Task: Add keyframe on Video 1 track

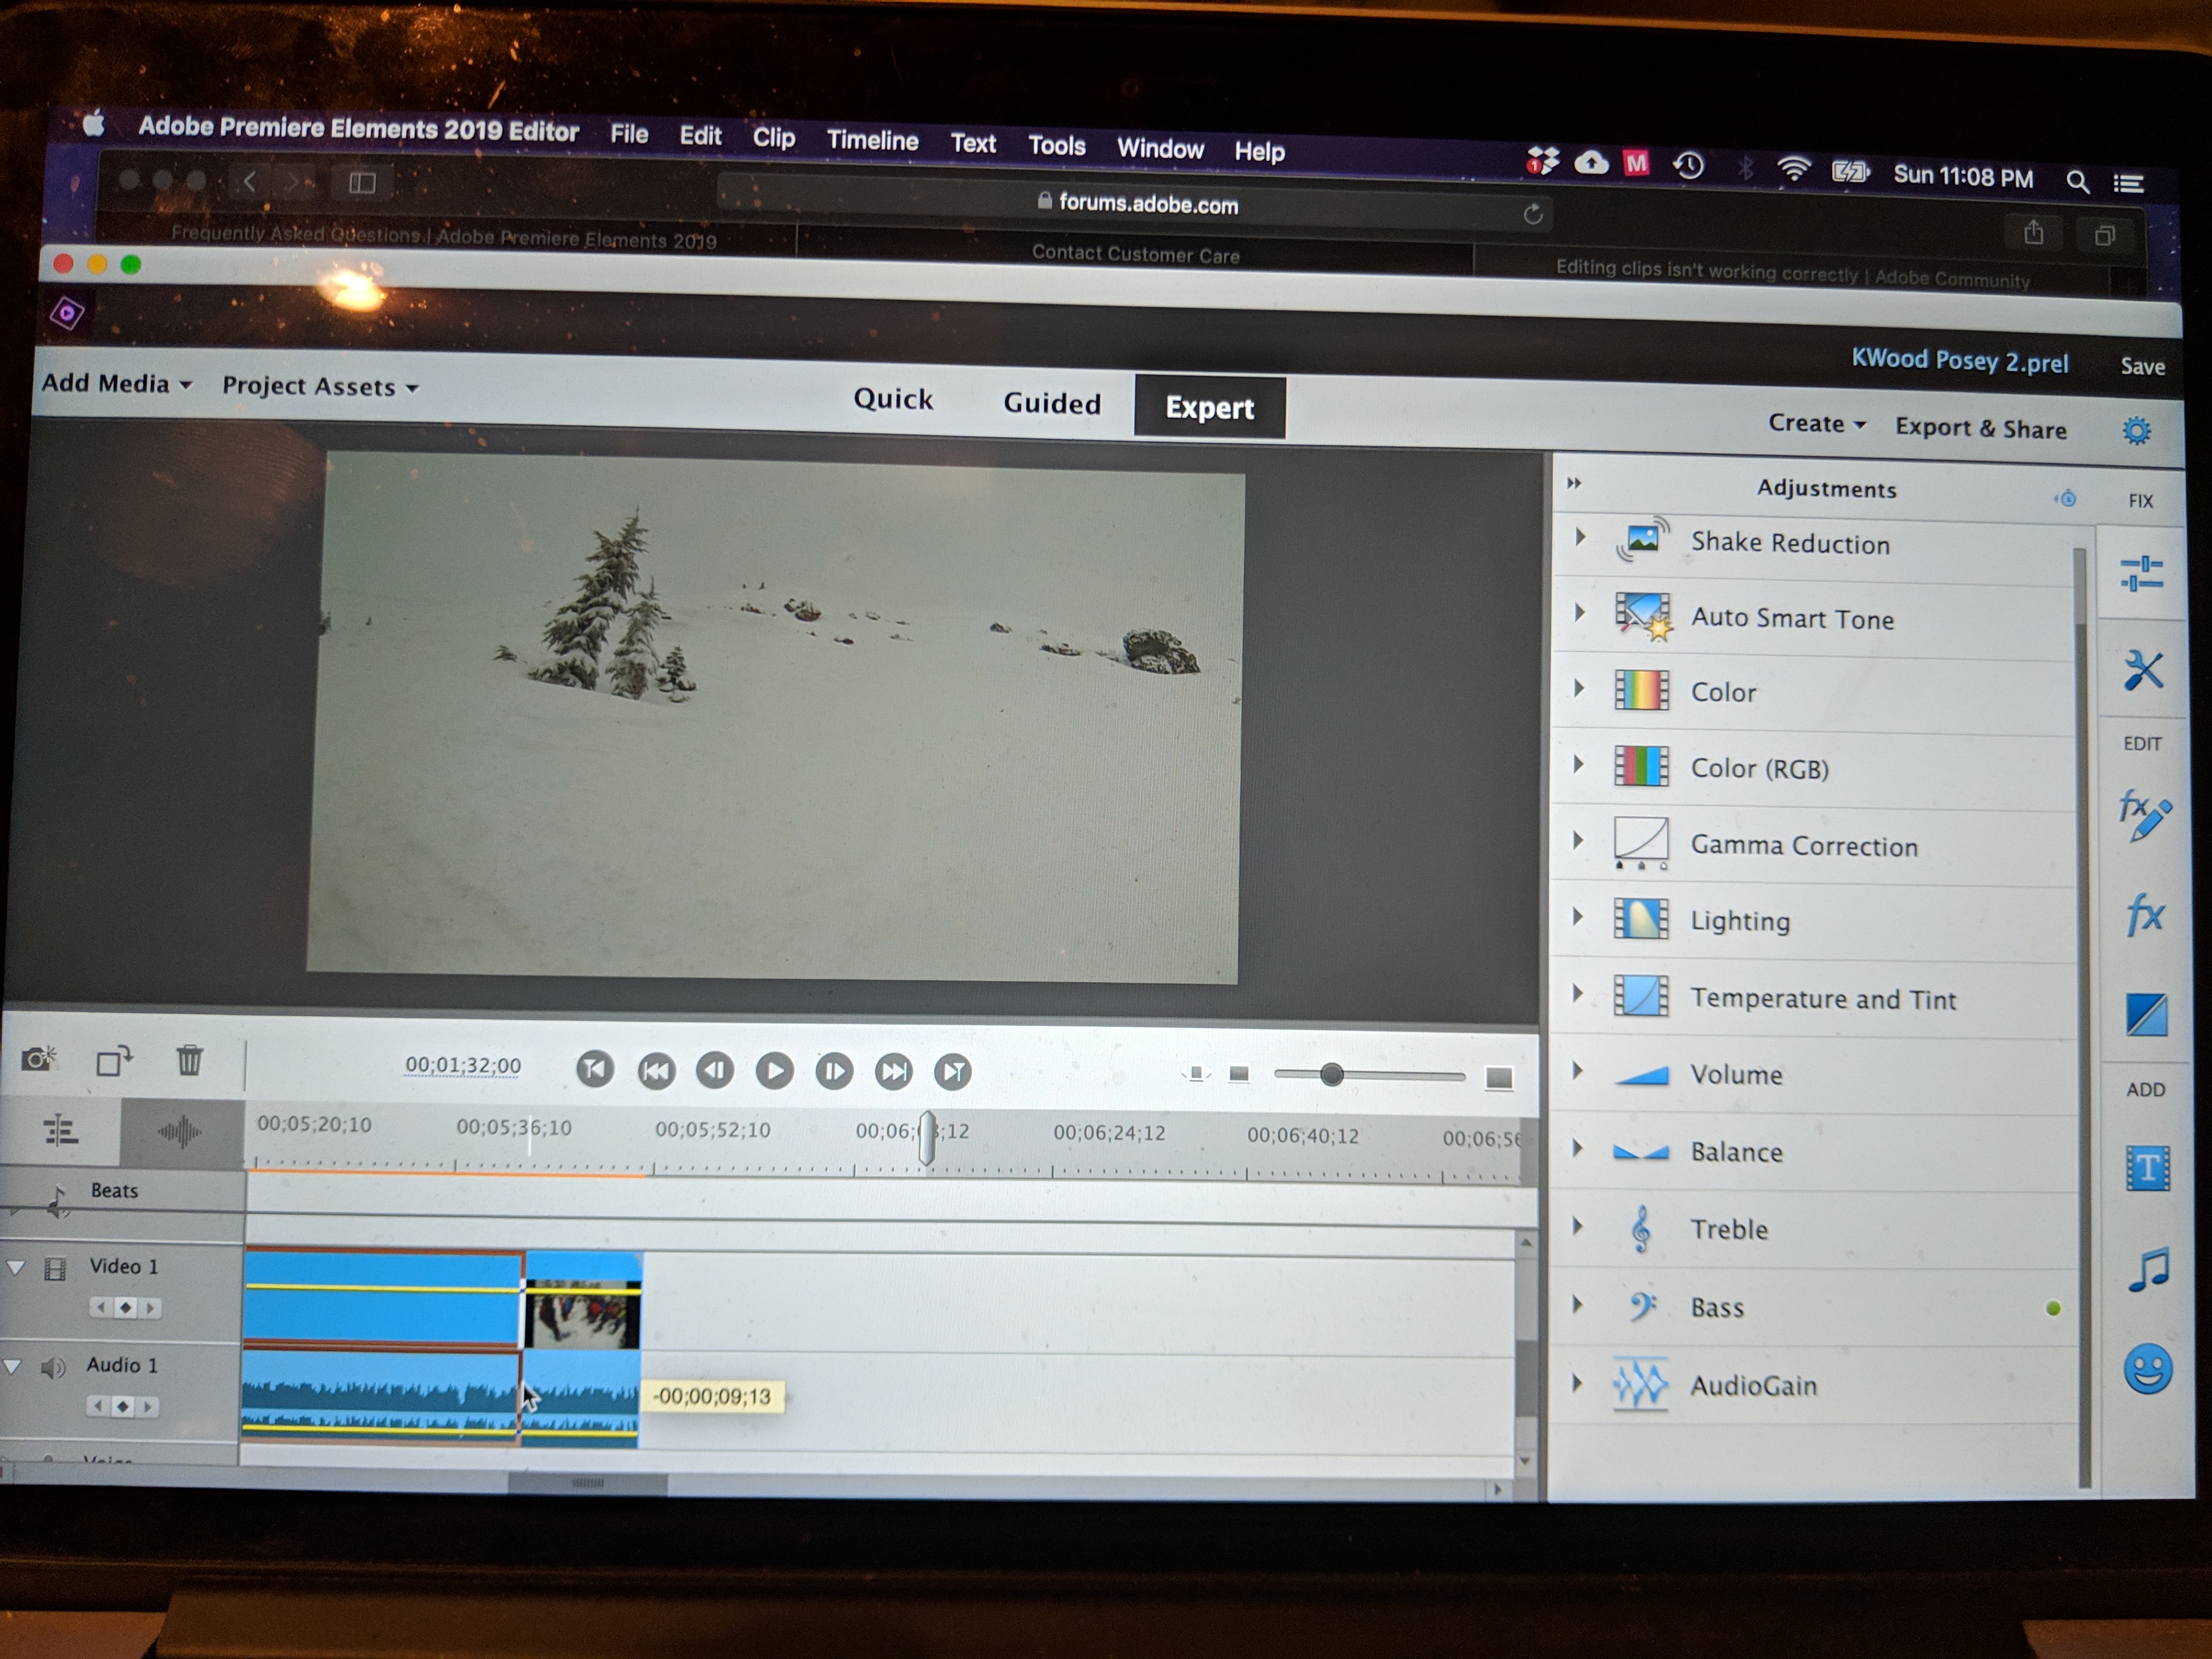Action: [x=125, y=1308]
